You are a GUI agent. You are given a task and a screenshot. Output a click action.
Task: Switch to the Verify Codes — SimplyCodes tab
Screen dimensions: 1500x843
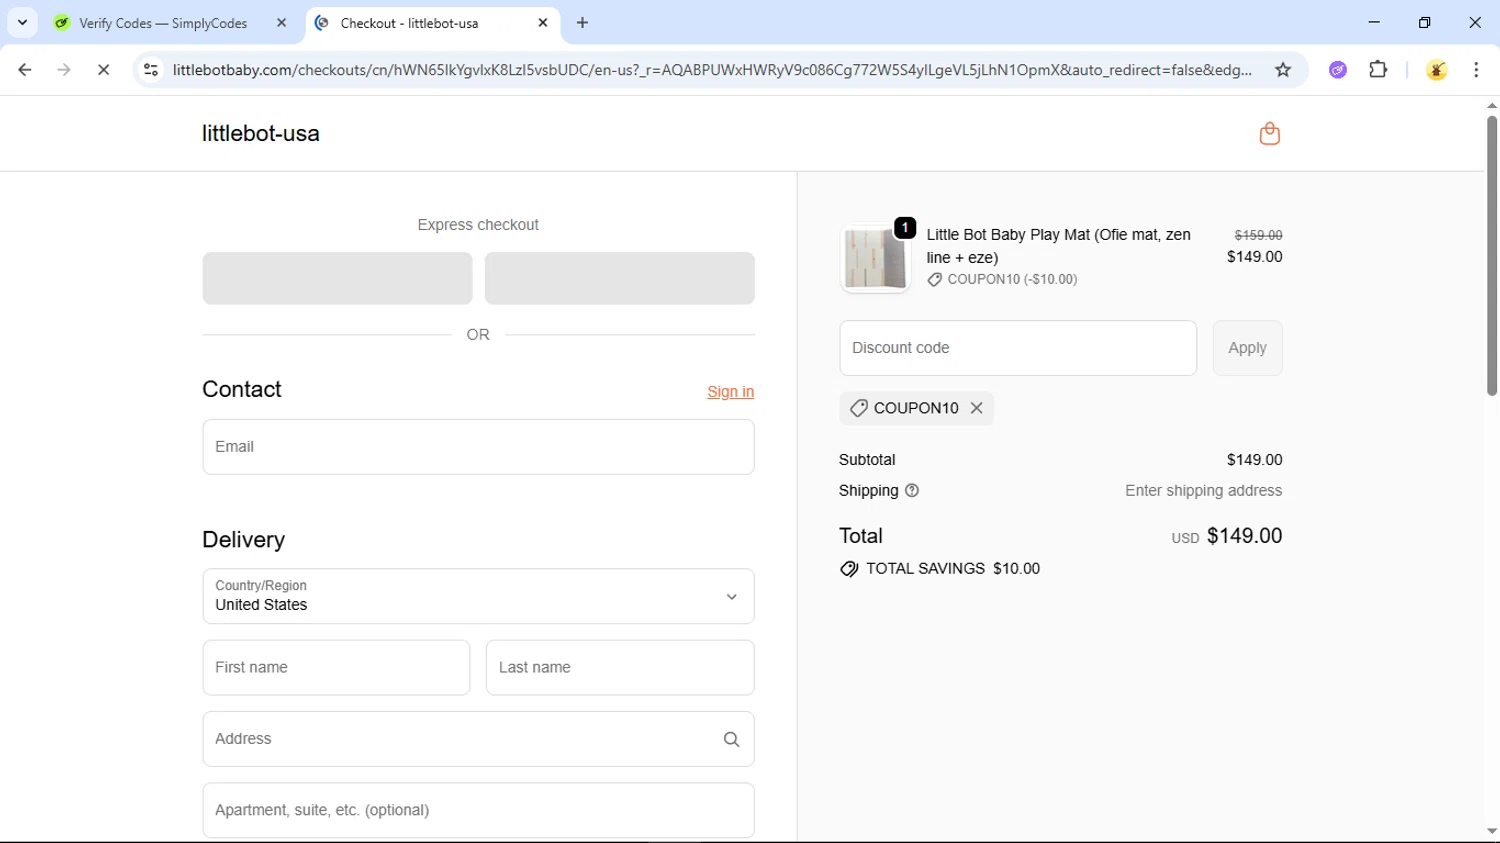pyautogui.click(x=163, y=23)
